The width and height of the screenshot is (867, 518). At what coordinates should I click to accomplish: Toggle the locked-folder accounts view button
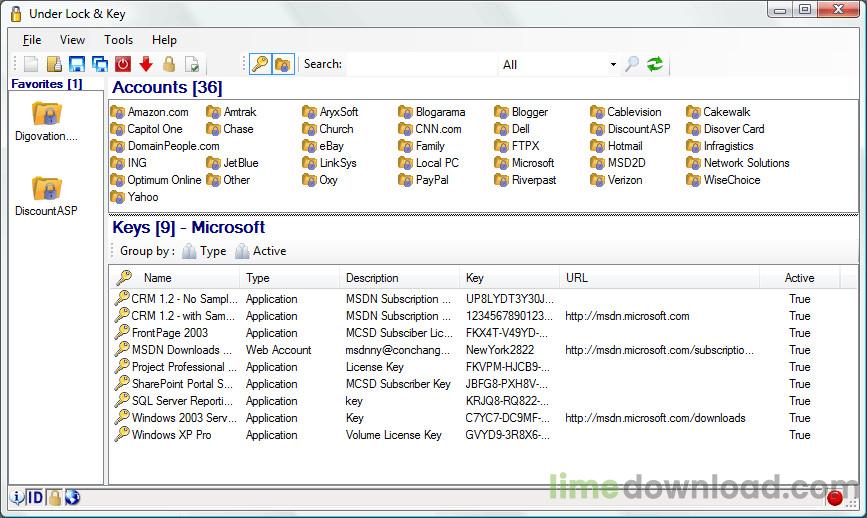pyautogui.click(x=283, y=64)
